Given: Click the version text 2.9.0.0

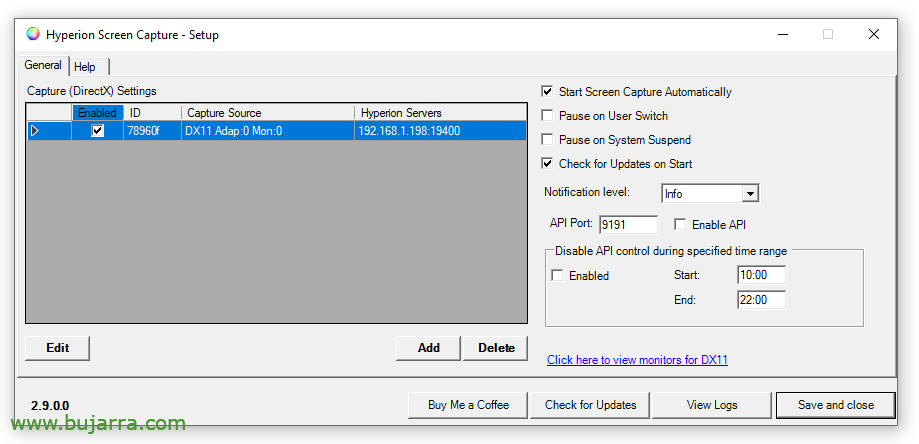Looking at the screenshot, I should click(x=50, y=405).
